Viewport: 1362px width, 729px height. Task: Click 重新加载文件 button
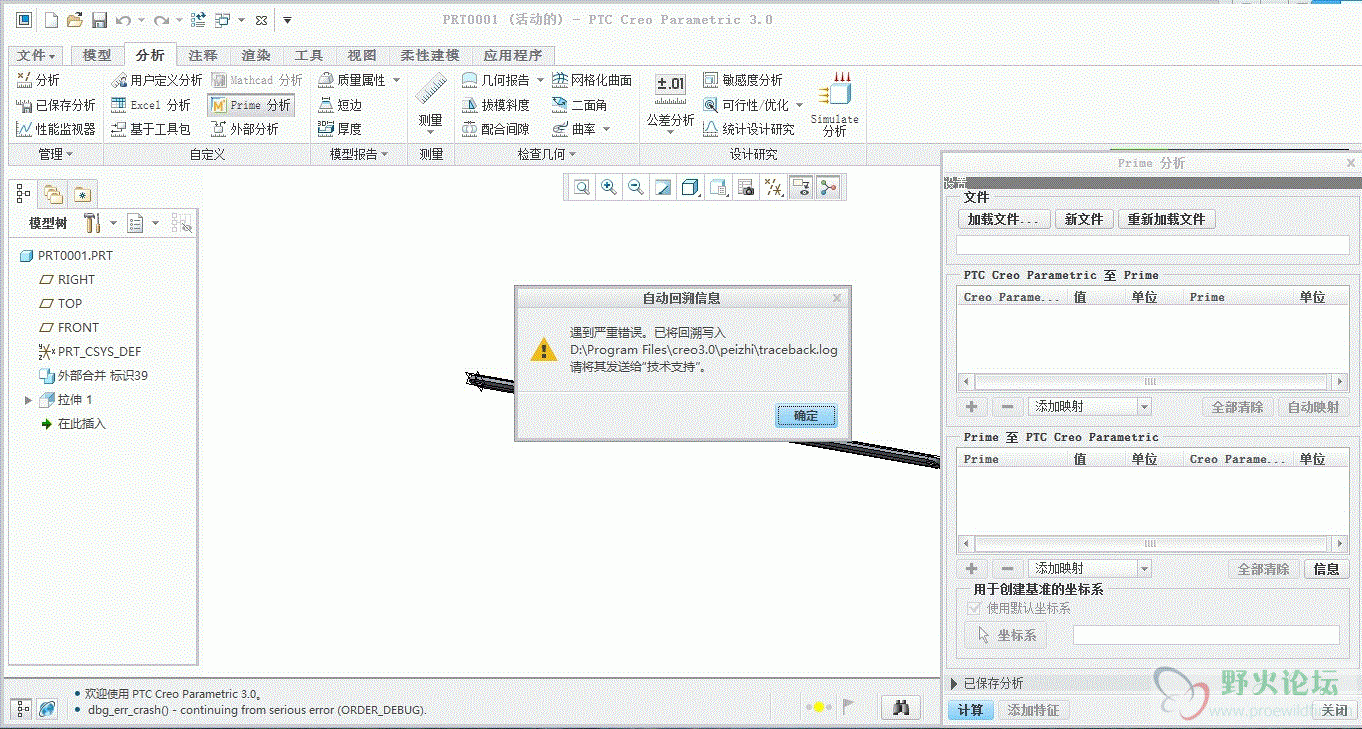pos(1166,219)
